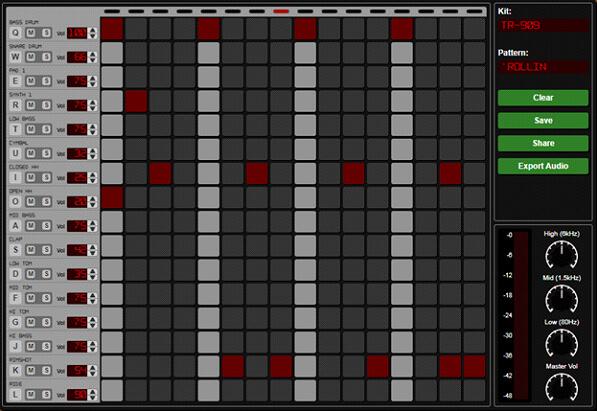Image resolution: width=597 pixels, height=411 pixels.
Task: Decrease Snare Drum volume with down arrow
Action: (93, 60)
